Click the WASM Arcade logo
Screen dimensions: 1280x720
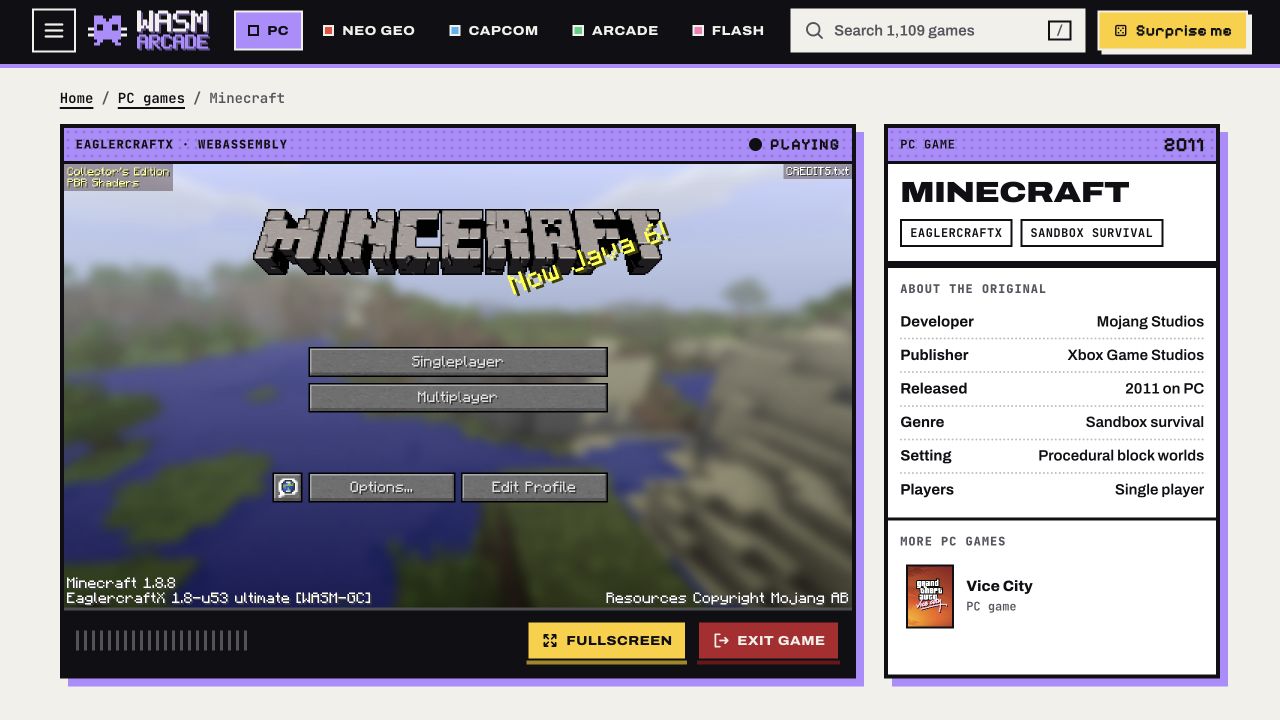click(149, 31)
